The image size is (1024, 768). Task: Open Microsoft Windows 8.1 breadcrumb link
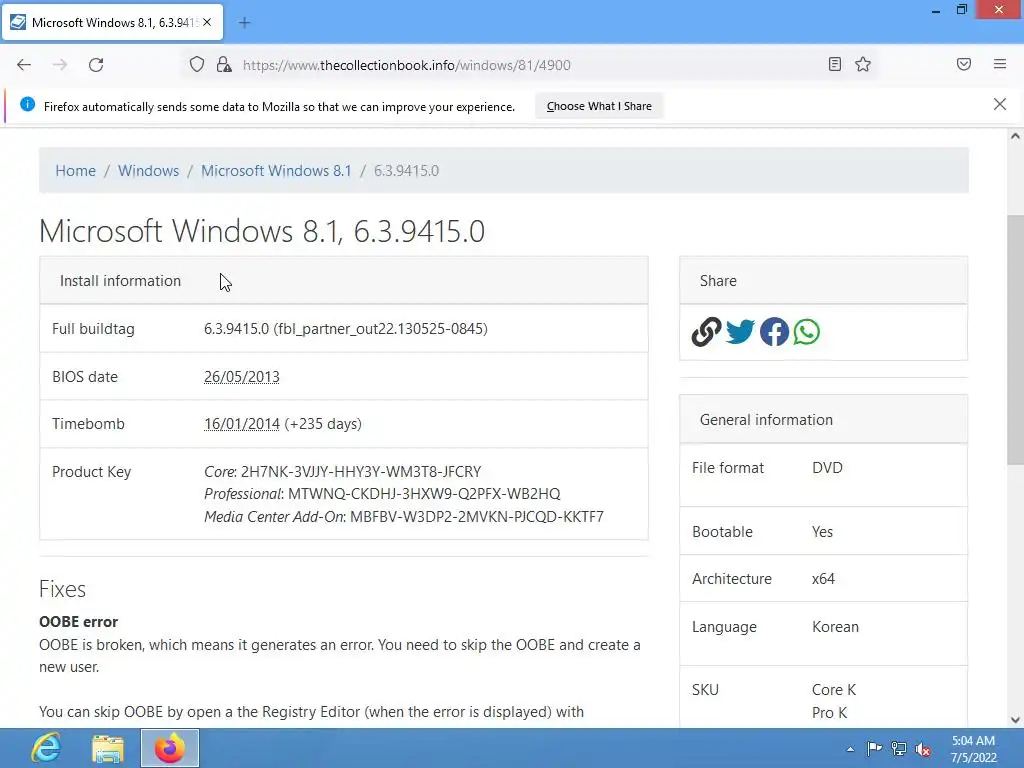pos(276,170)
